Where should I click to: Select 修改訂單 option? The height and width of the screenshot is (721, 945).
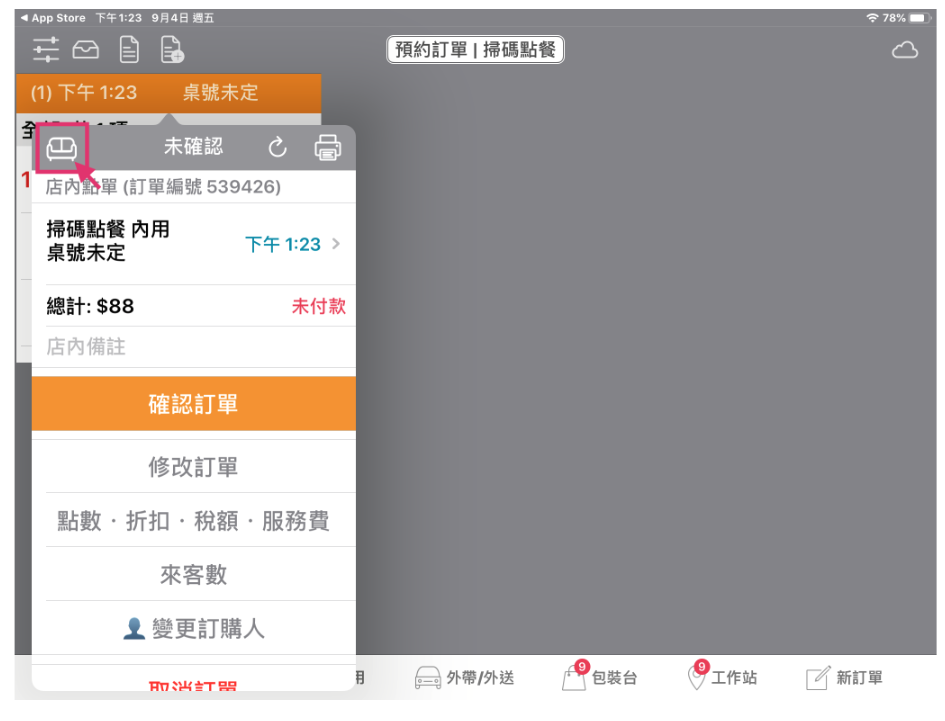[193, 467]
